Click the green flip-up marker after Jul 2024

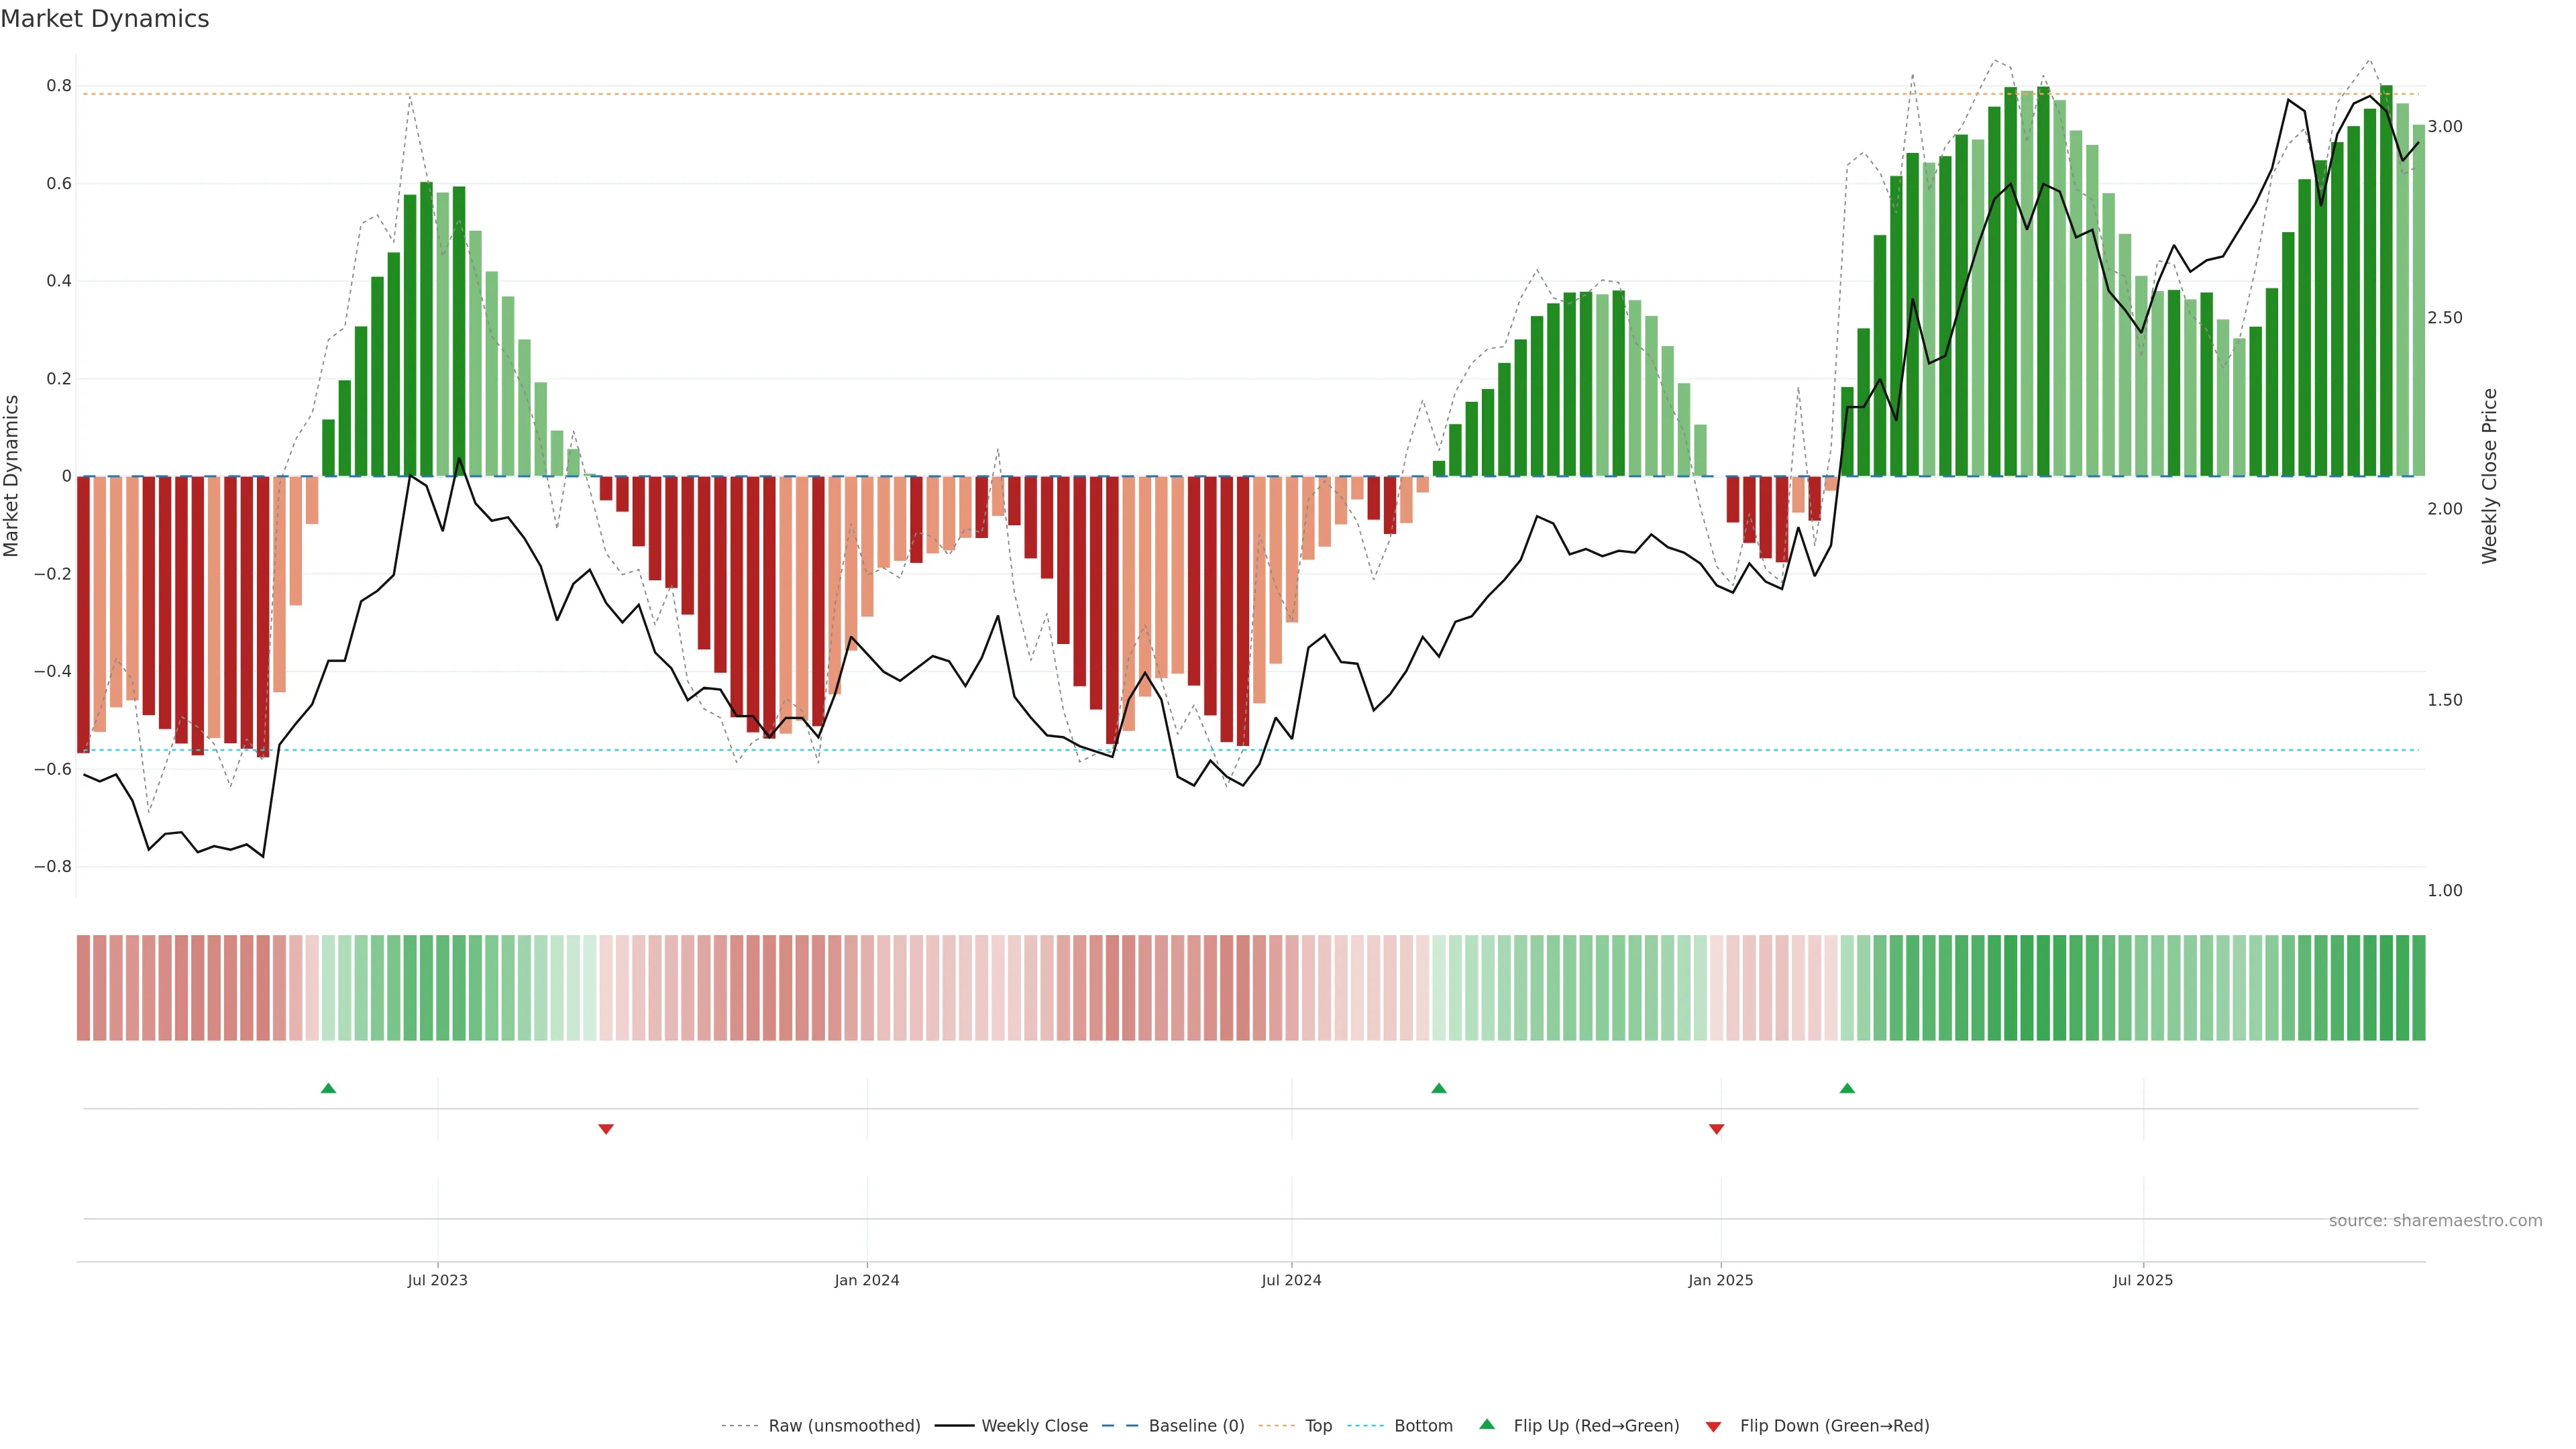pyautogui.click(x=1438, y=1088)
